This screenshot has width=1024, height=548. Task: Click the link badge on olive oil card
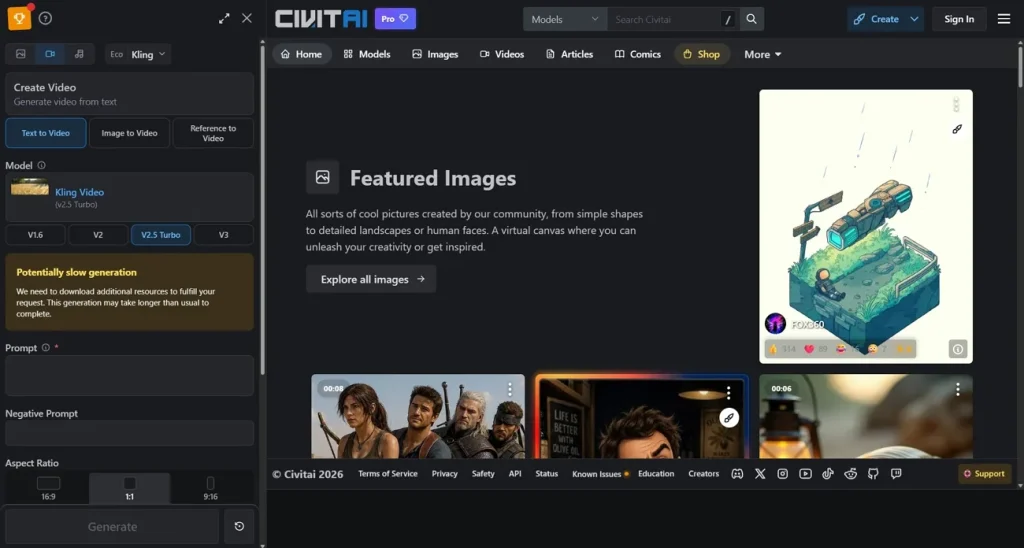[x=729, y=418]
